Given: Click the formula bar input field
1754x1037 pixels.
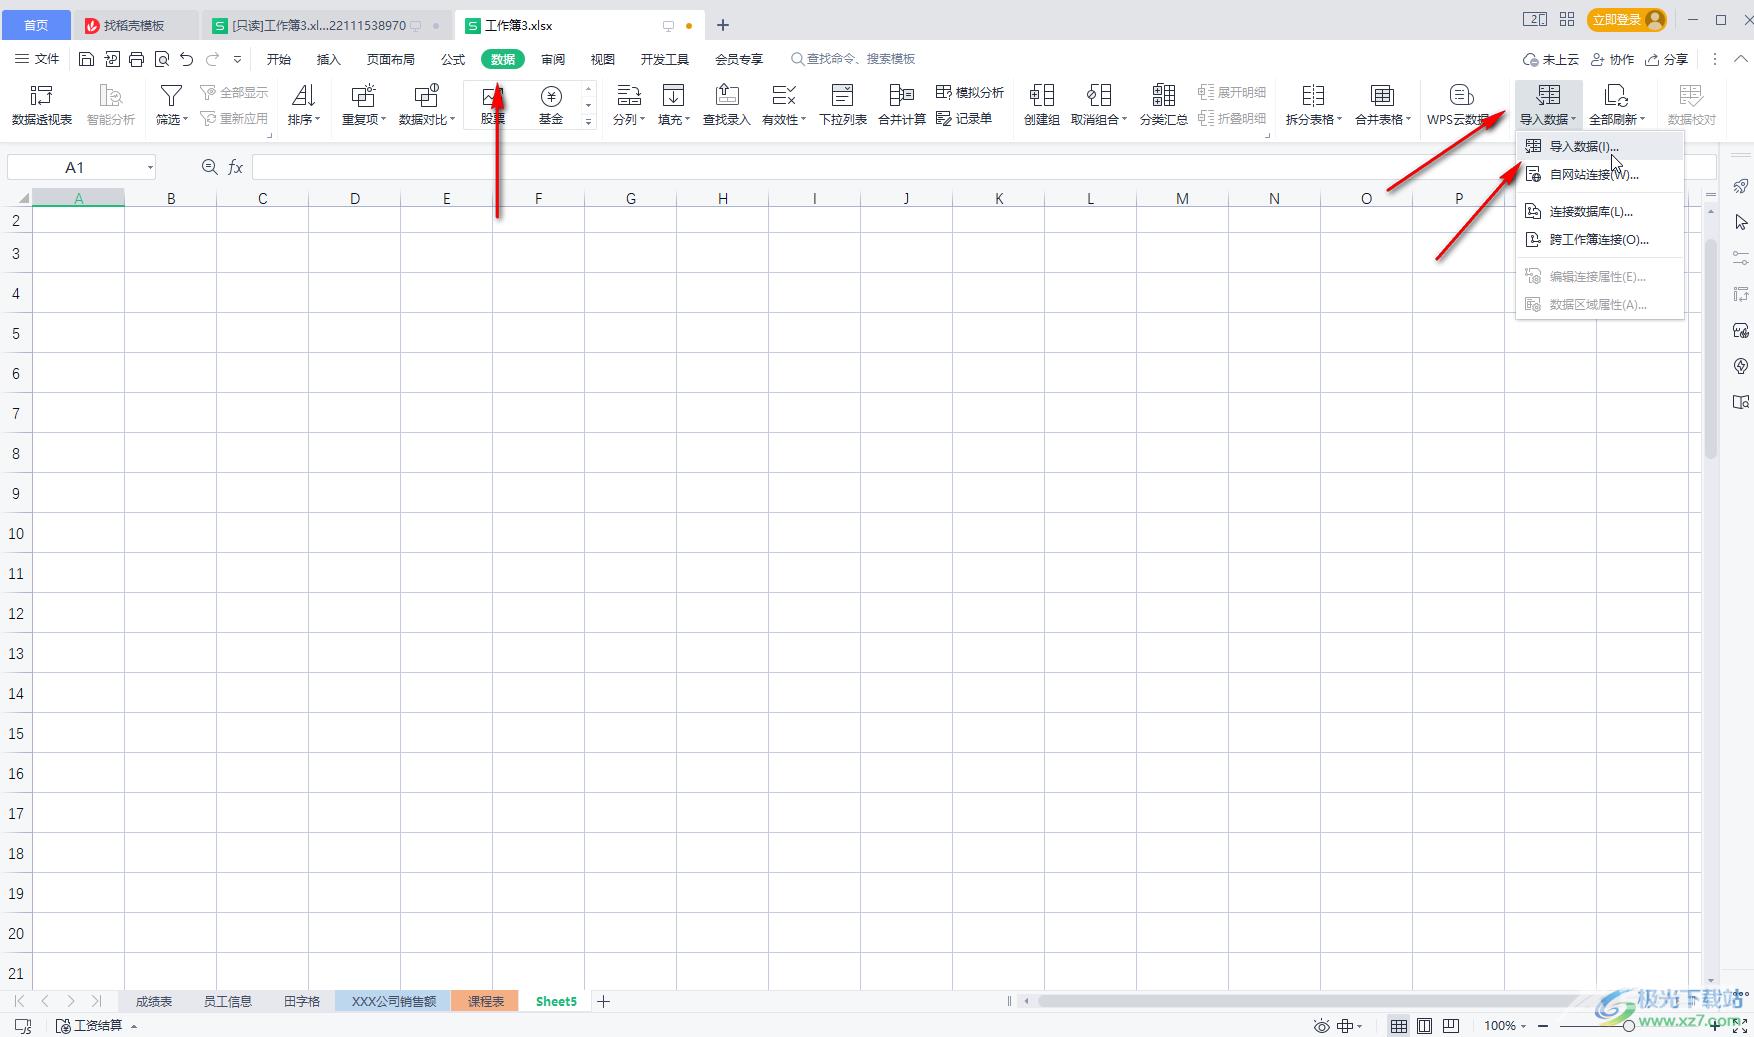Looking at the screenshot, I should tap(983, 167).
